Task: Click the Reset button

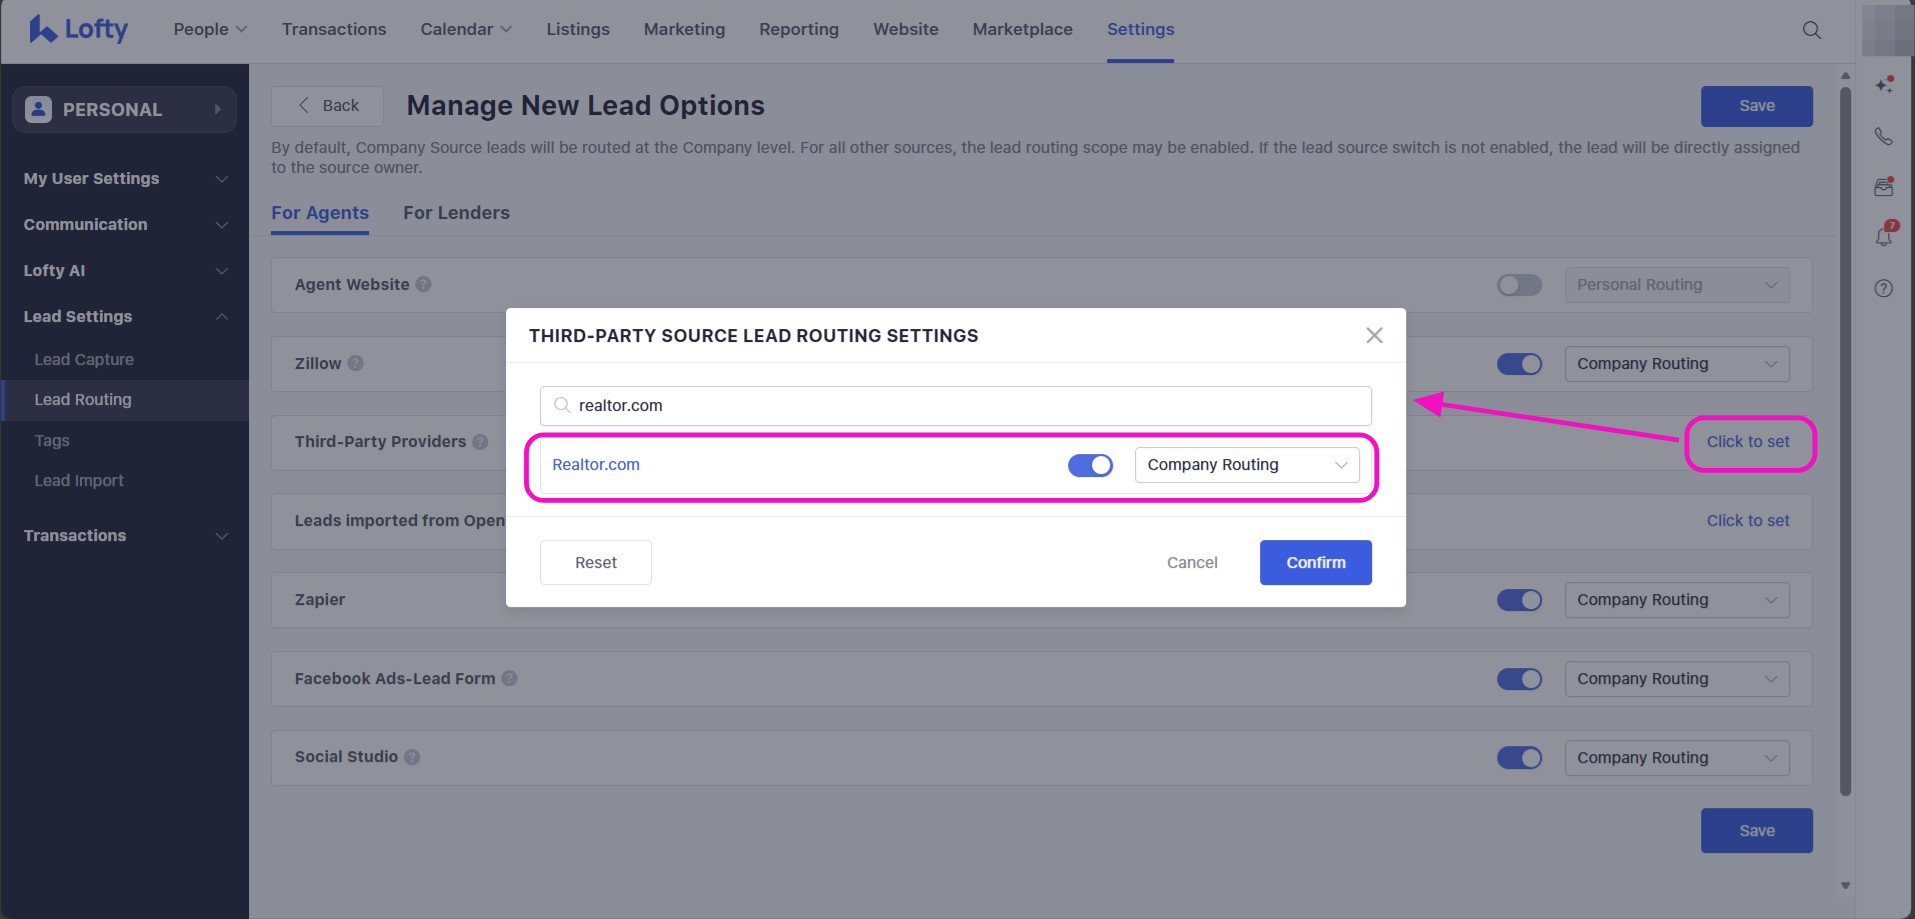Action: point(595,563)
